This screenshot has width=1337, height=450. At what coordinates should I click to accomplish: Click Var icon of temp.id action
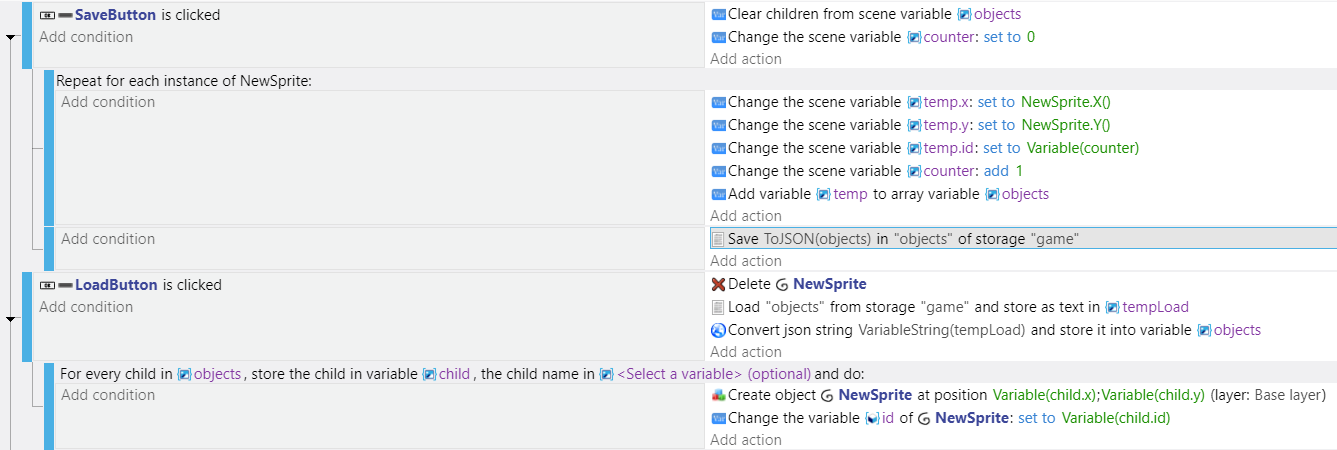point(718,148)
